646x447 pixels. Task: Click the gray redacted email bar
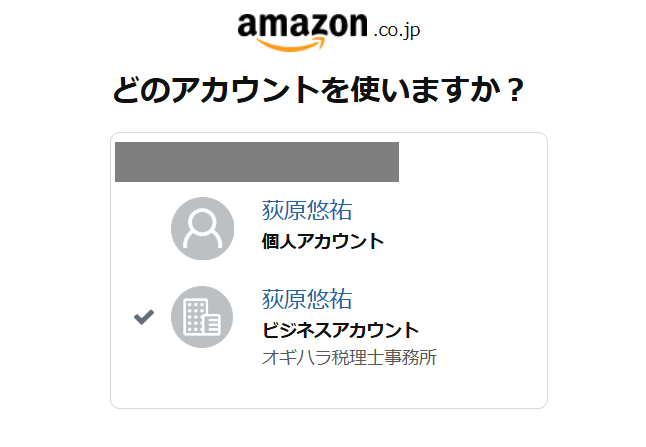[257, 162]
